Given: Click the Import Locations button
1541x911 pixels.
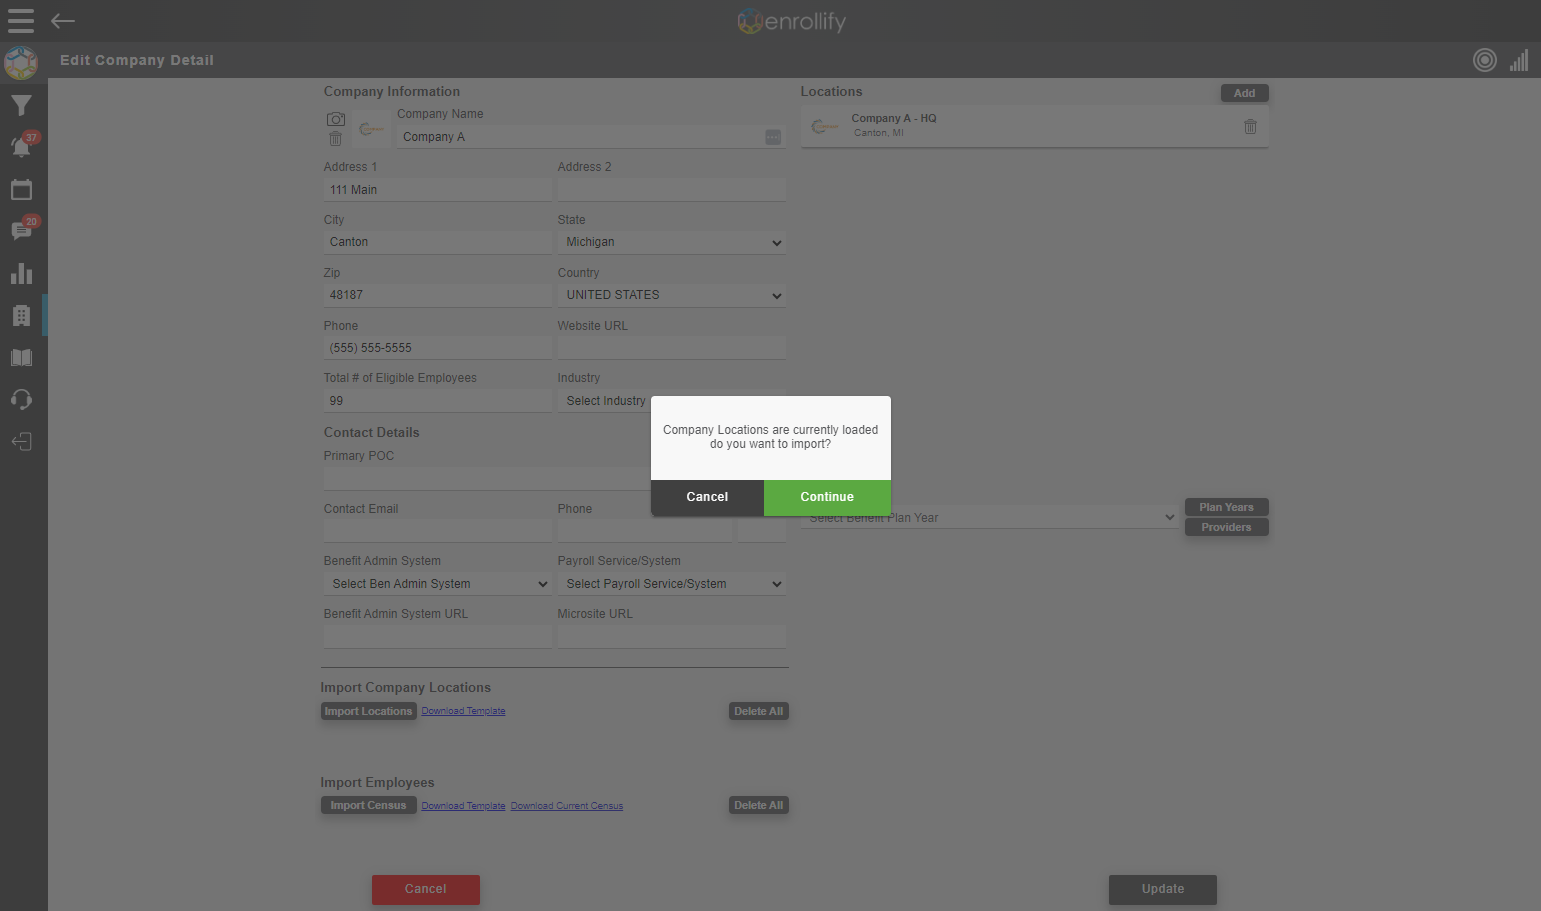Looking at the screenshot, I should tap(368, 711).
